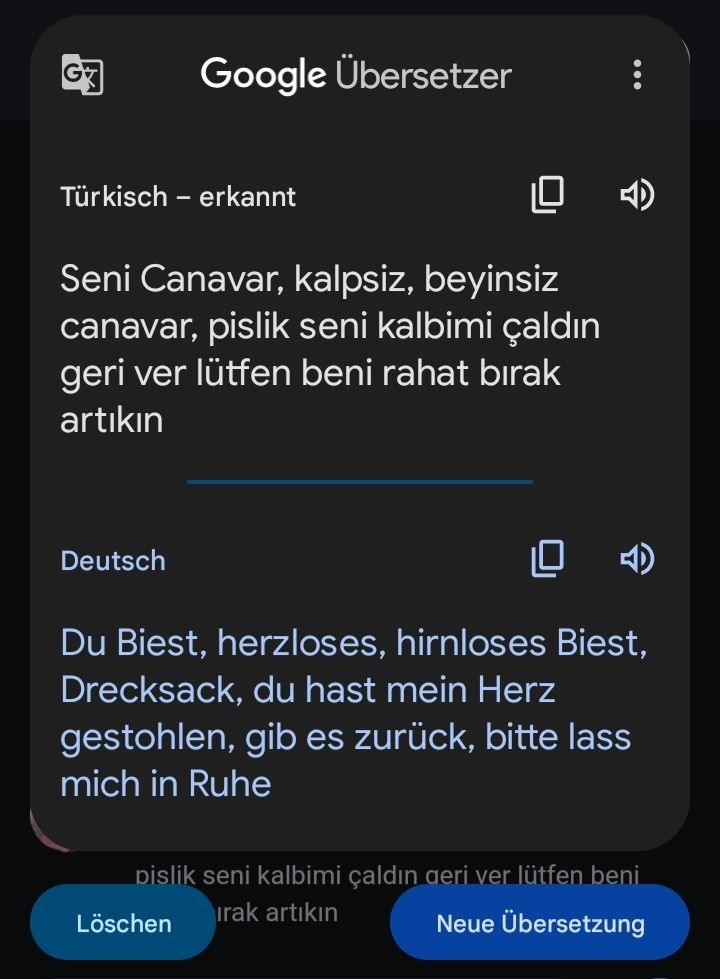Open the three-dot overflow menu

637,75
